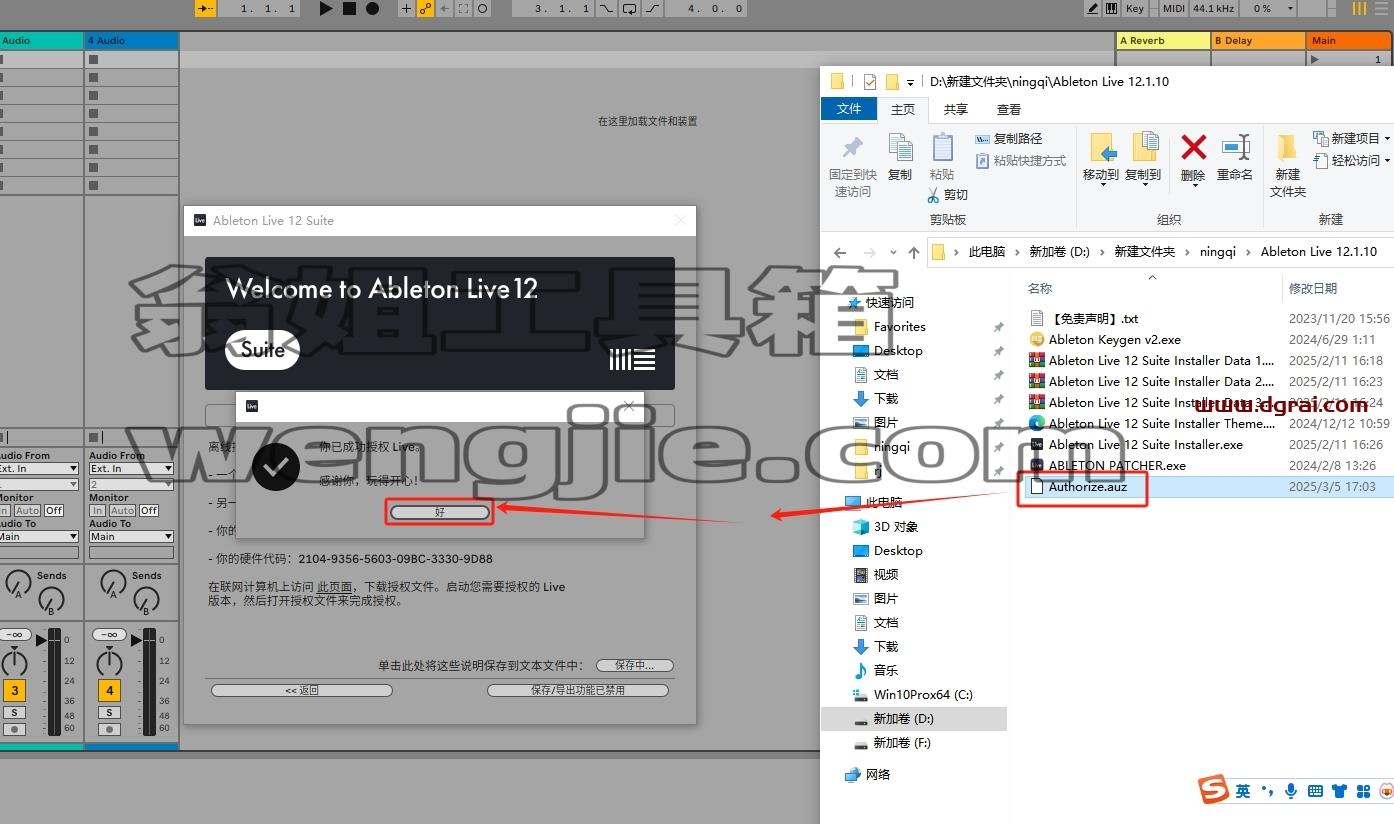Image resolution: width=1394 pixels, height=824 pixels.
Task: Enable Key Map Mode switch
Action: (x=1135, y=8)
